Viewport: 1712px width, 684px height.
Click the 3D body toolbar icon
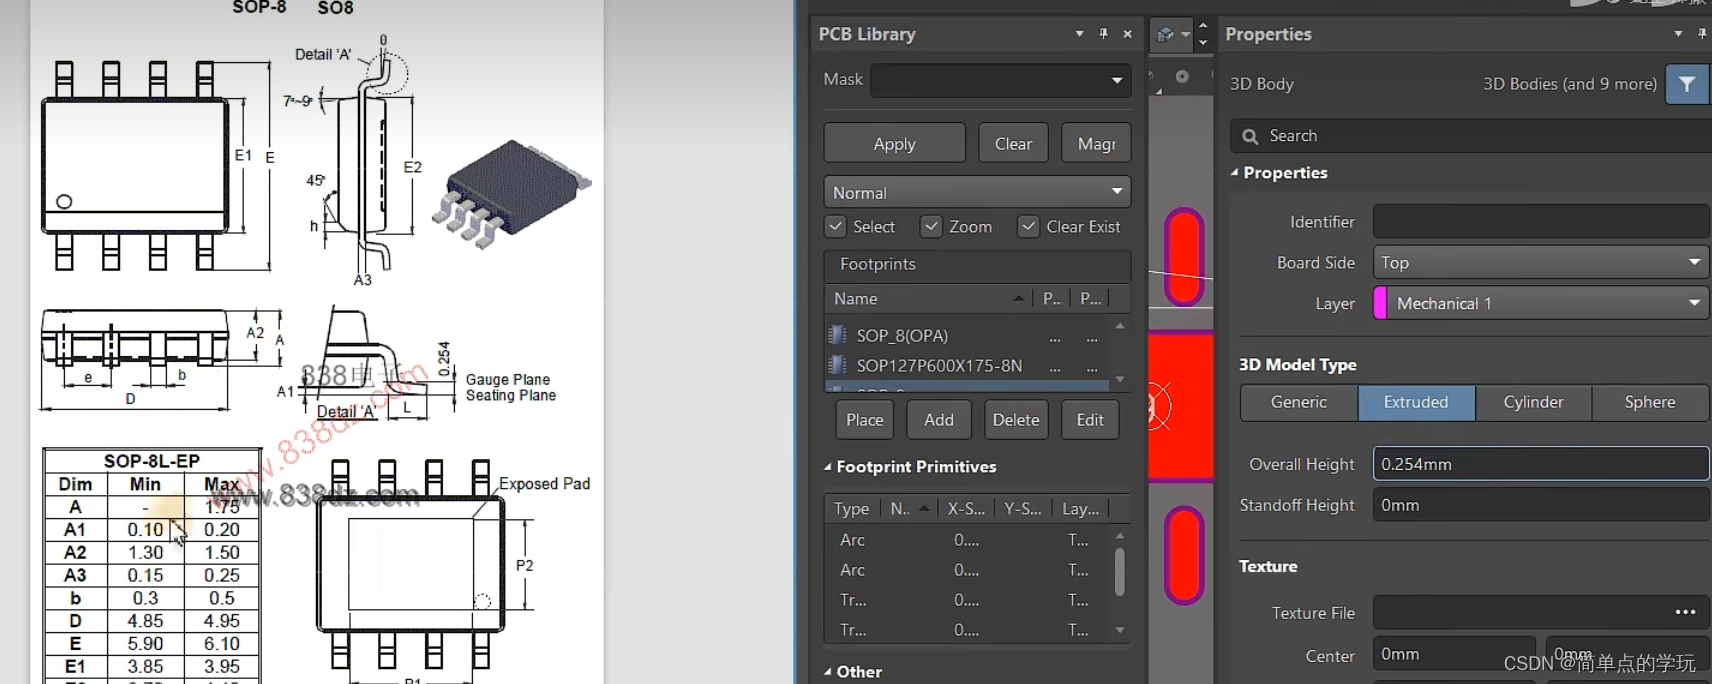coord(1165,35)
